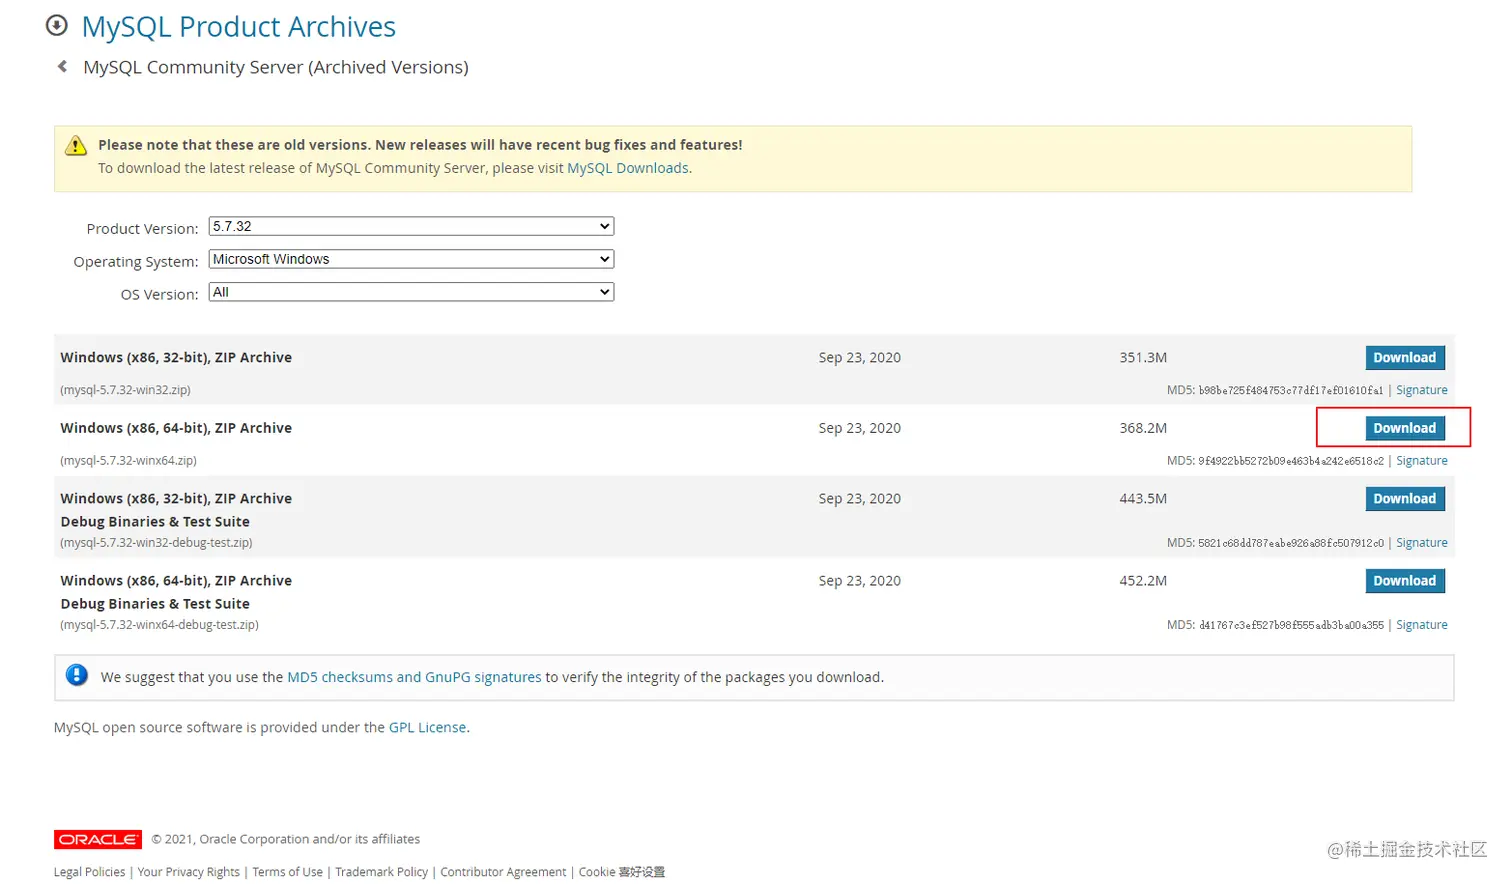This screenshot has width=1512, height=884.
Task: Open the OS Version dropdown
Action: coord(411,292)
